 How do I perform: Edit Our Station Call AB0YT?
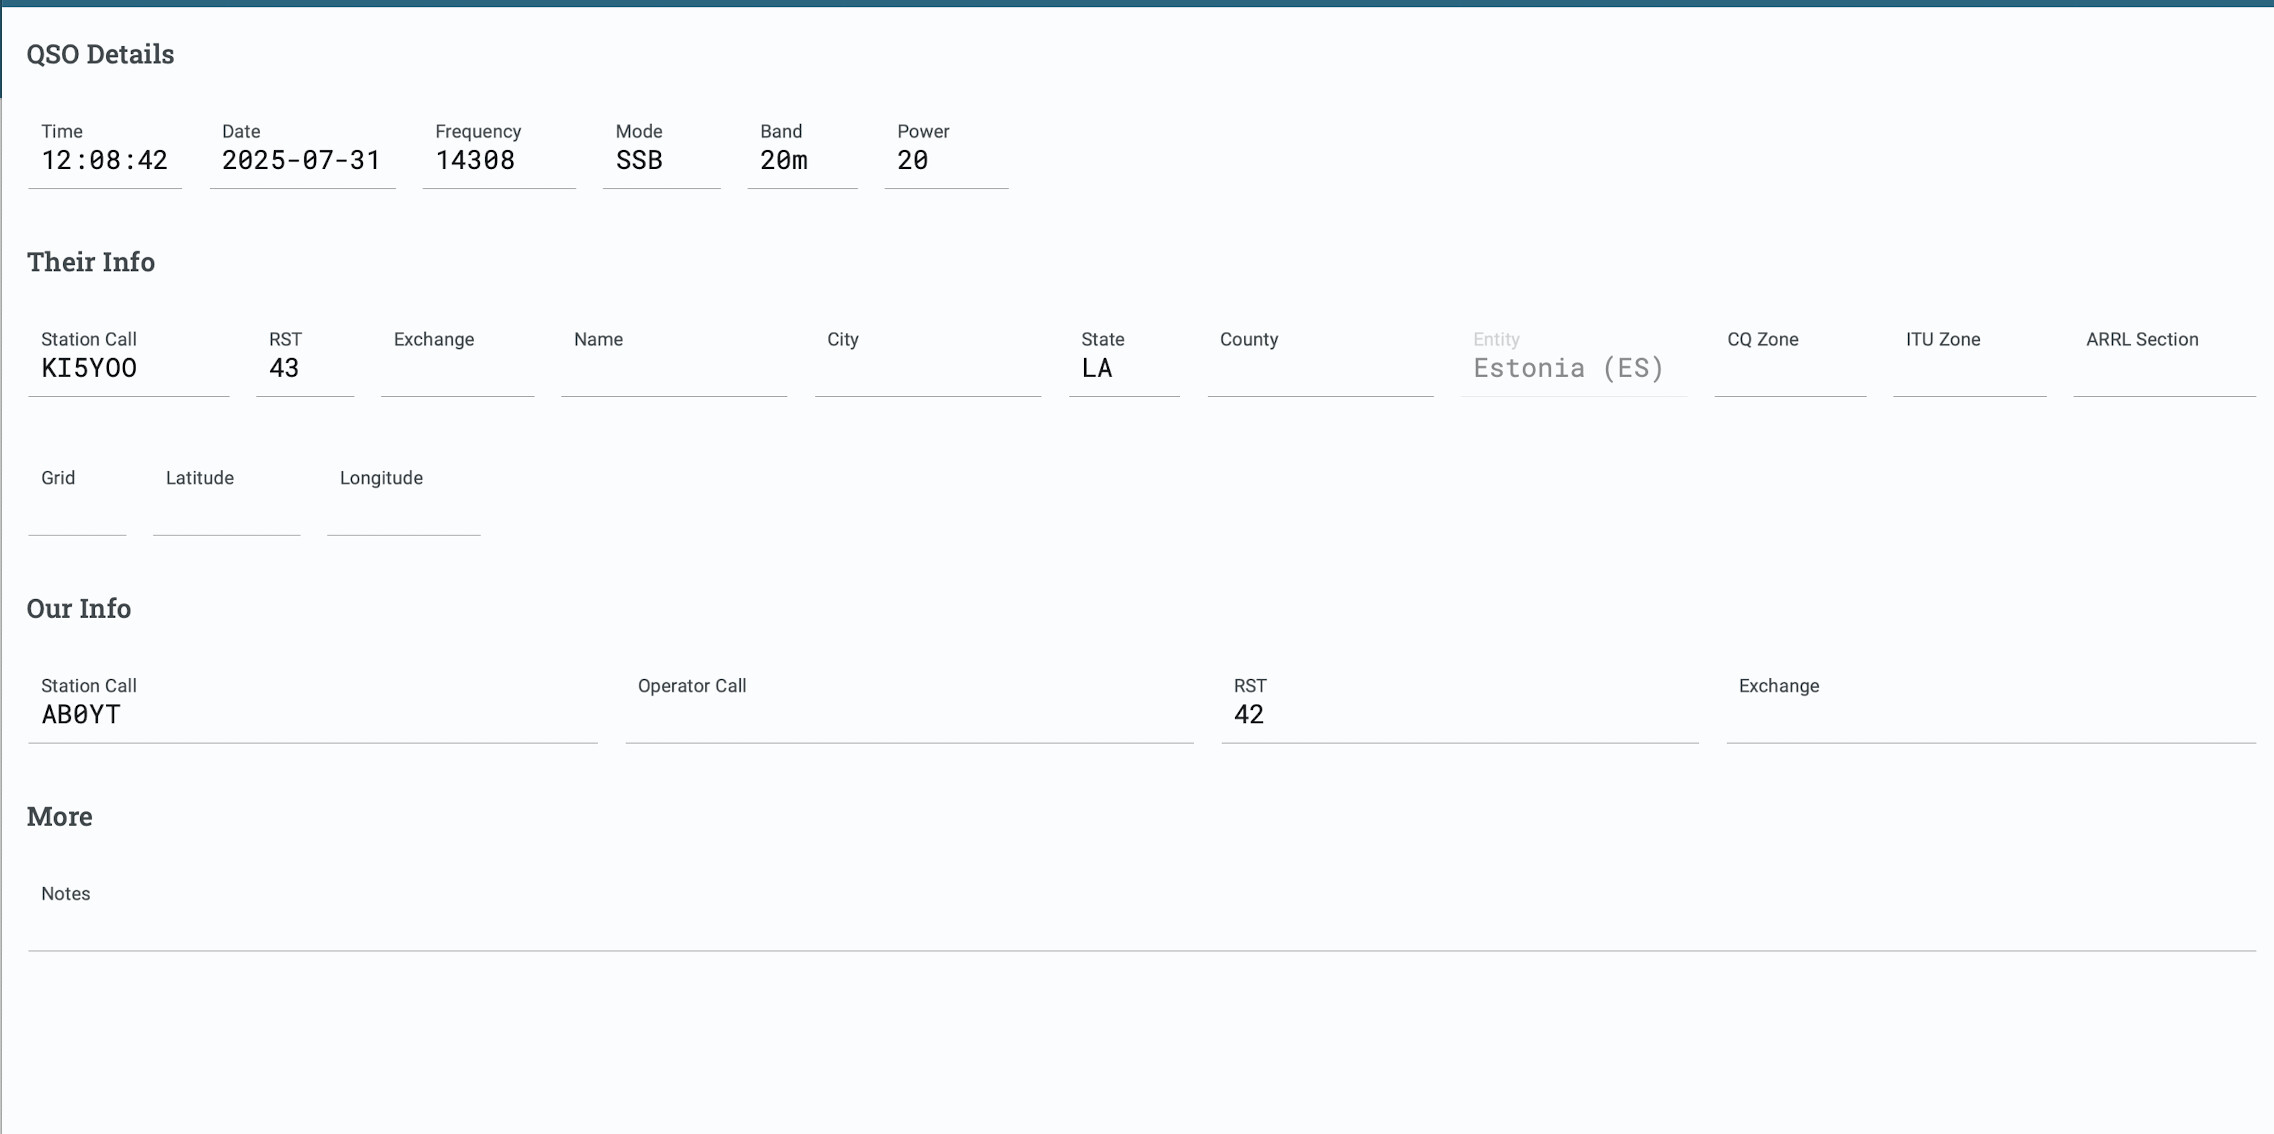pos(313,707)
